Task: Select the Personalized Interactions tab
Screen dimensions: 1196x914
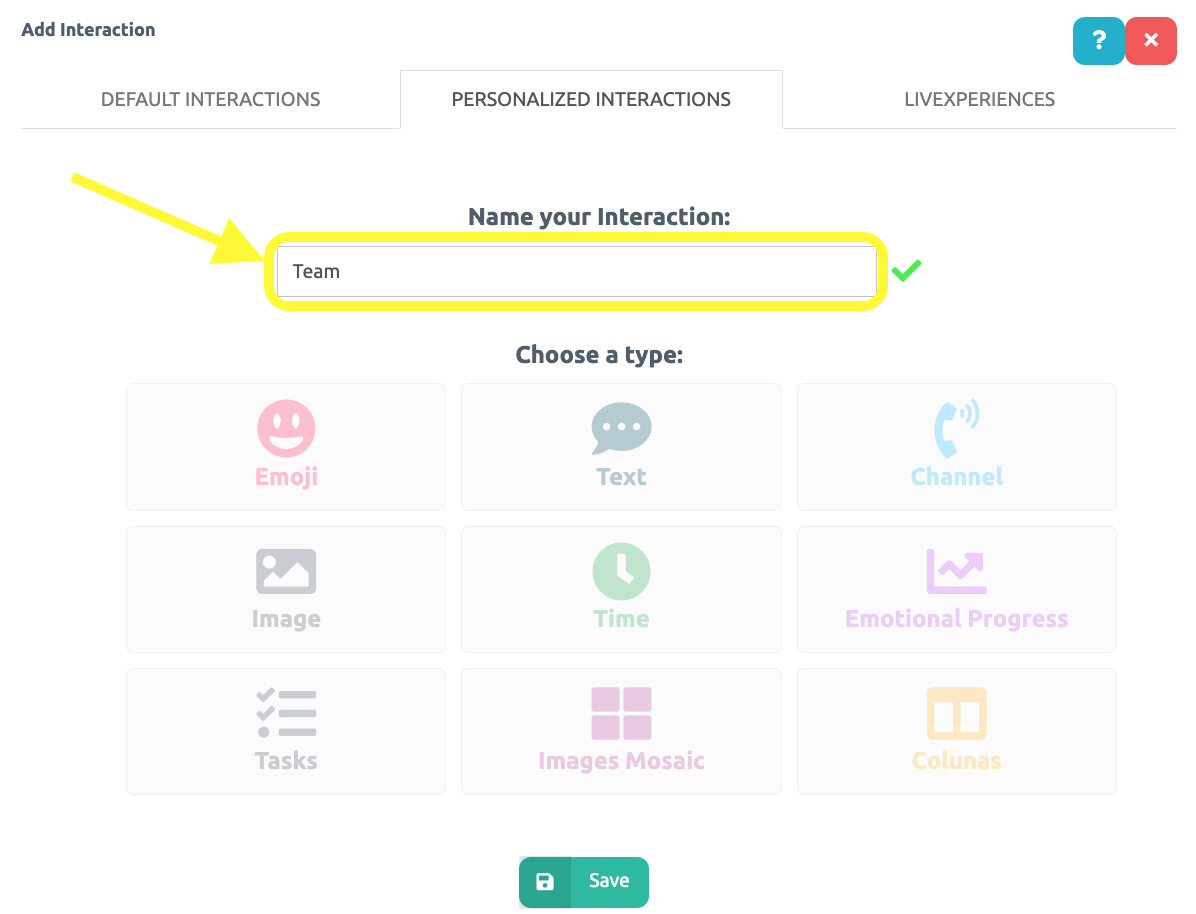Action: coord(591,99)
